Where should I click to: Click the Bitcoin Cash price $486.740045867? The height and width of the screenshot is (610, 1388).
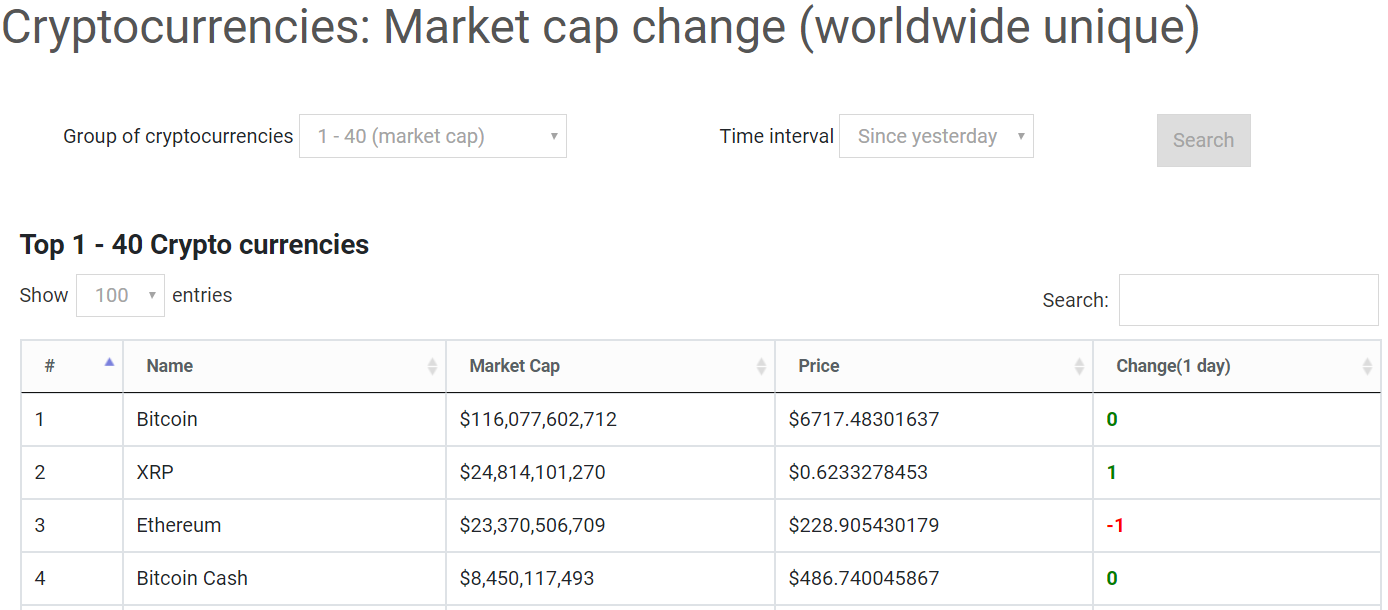tap(864, 578)
